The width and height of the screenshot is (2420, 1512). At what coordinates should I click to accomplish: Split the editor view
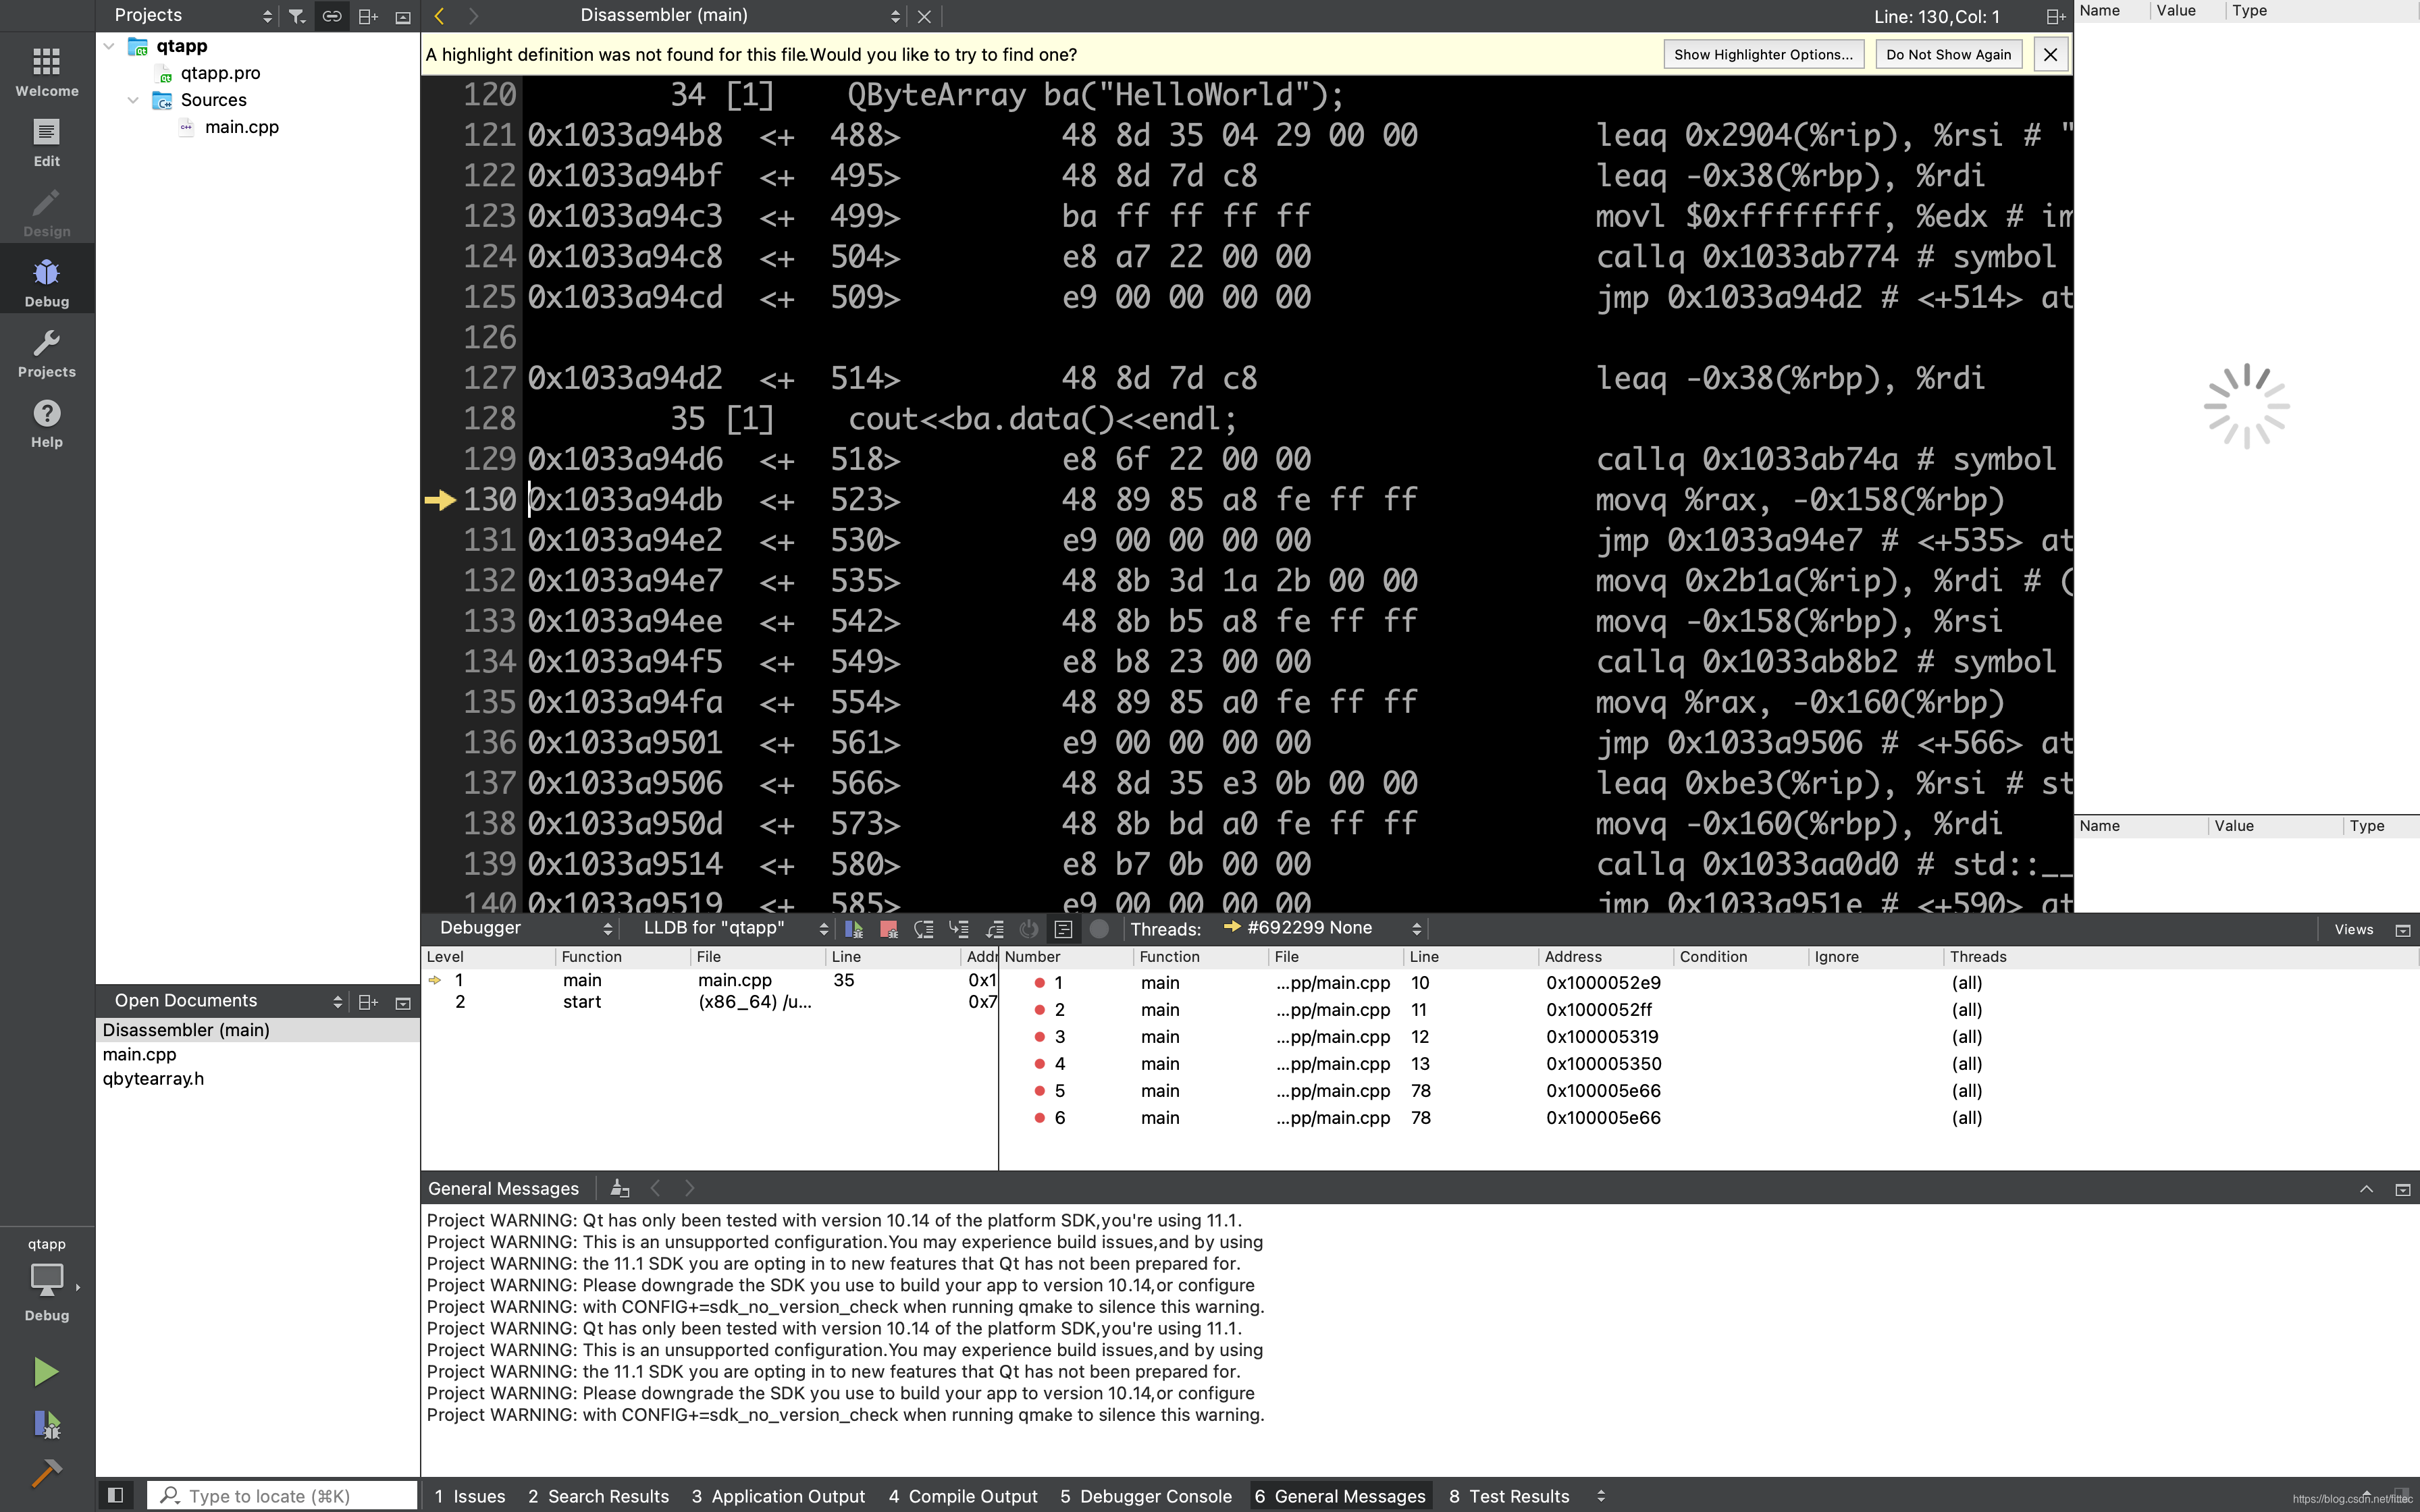coord(2055,16)
